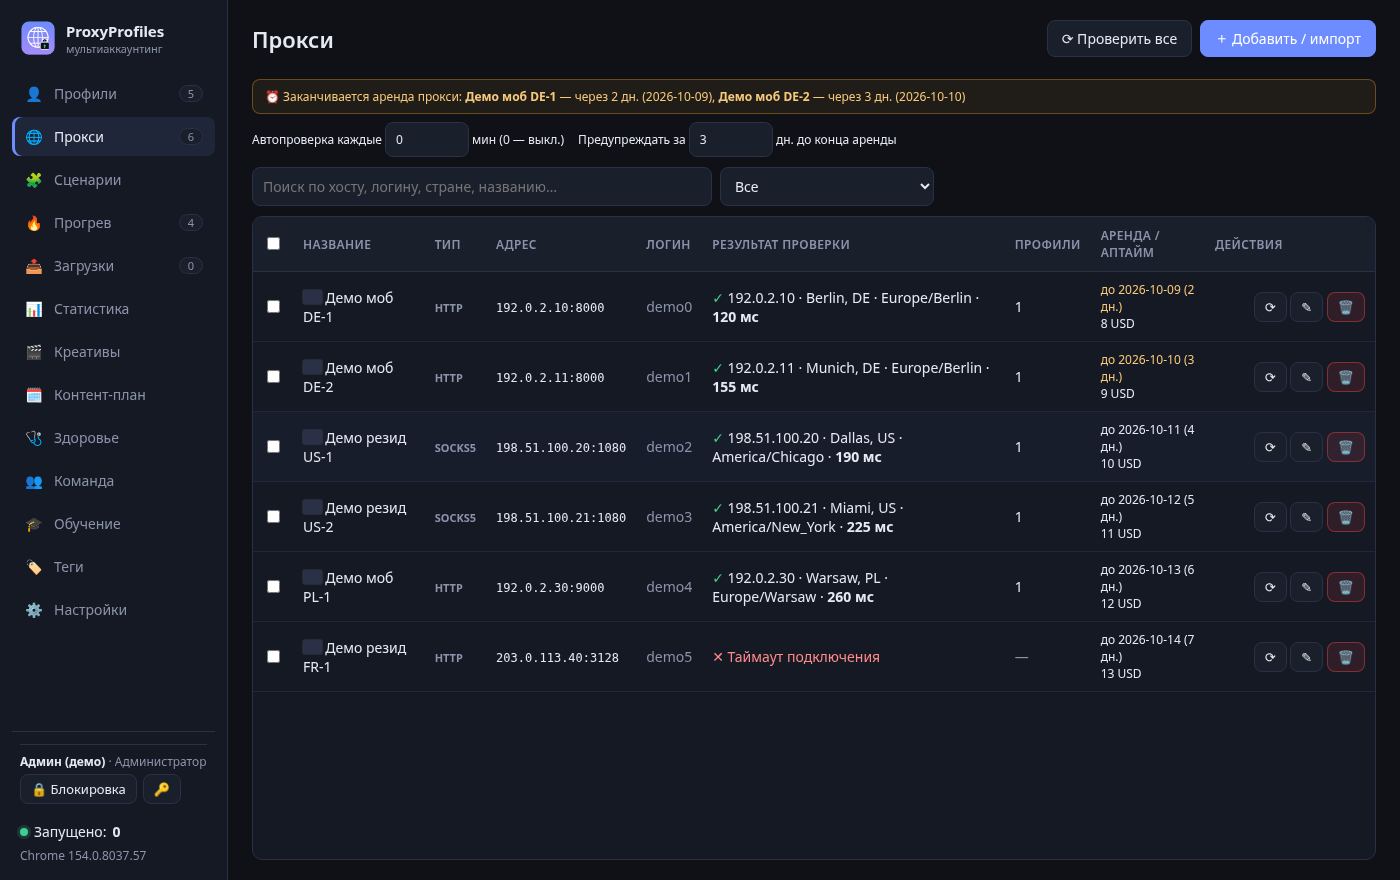Click address 198.51.100.20:1080
Viewport: 1400px width, 880px height.
(561, 448)
